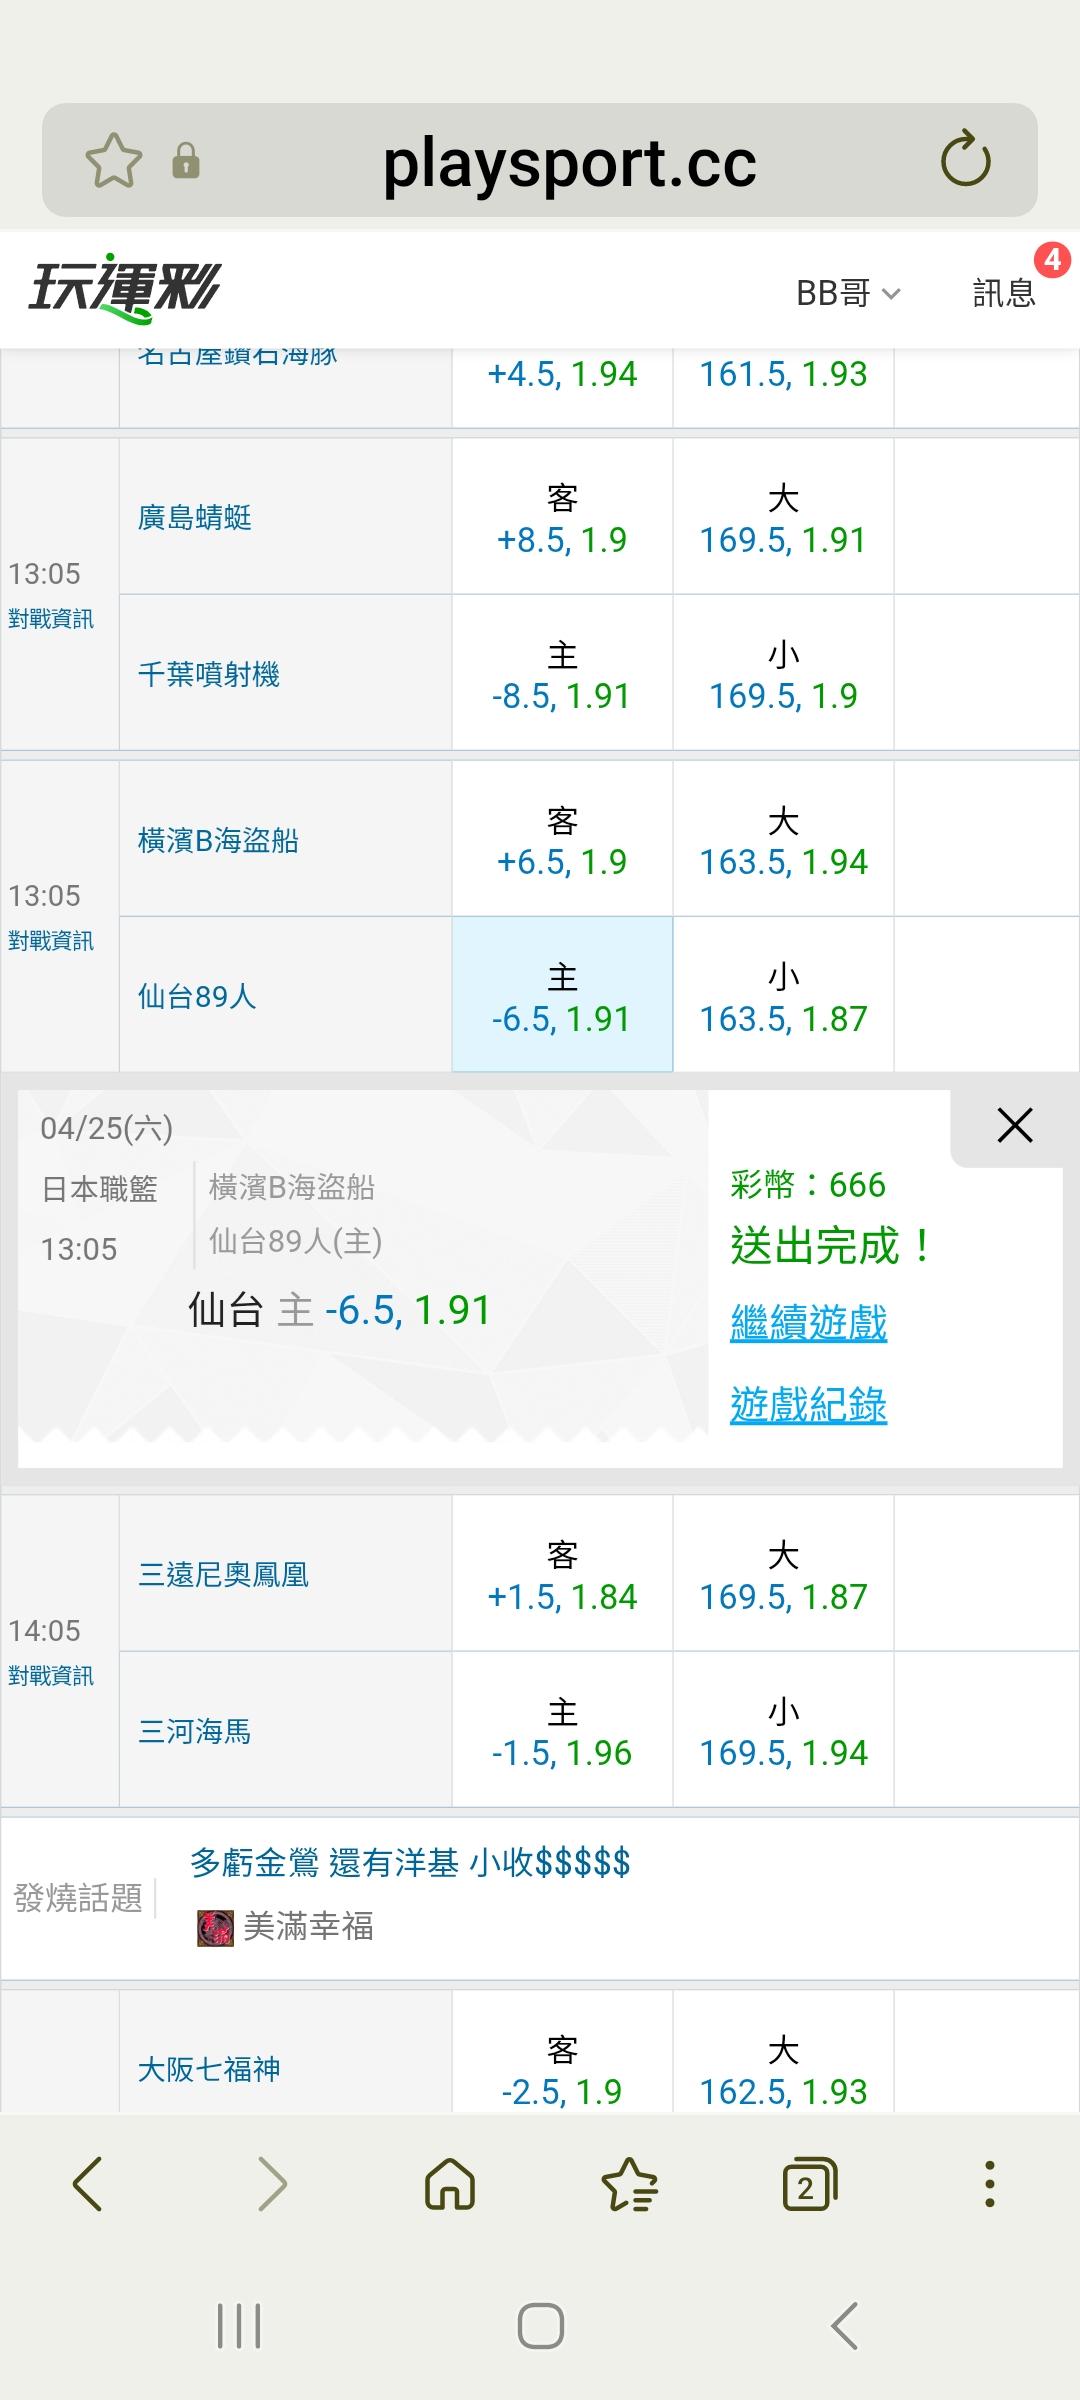Reload the playsport.cc page
Image resolution: width=1080 pixels, height=2400 pixels.
point(965,159)
